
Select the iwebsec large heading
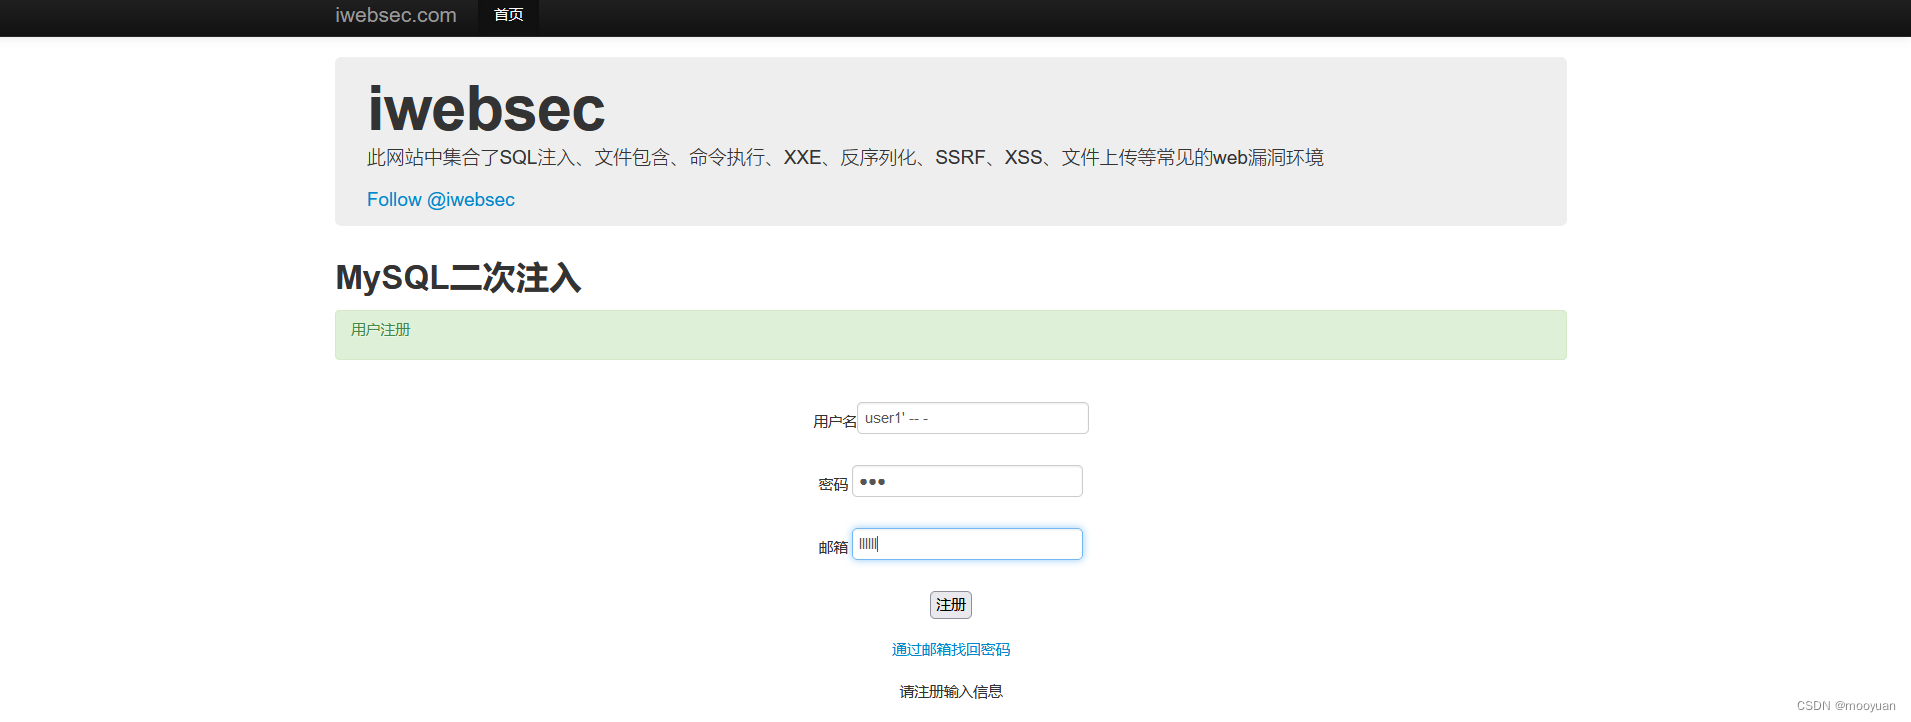click(x=486, y=108)
